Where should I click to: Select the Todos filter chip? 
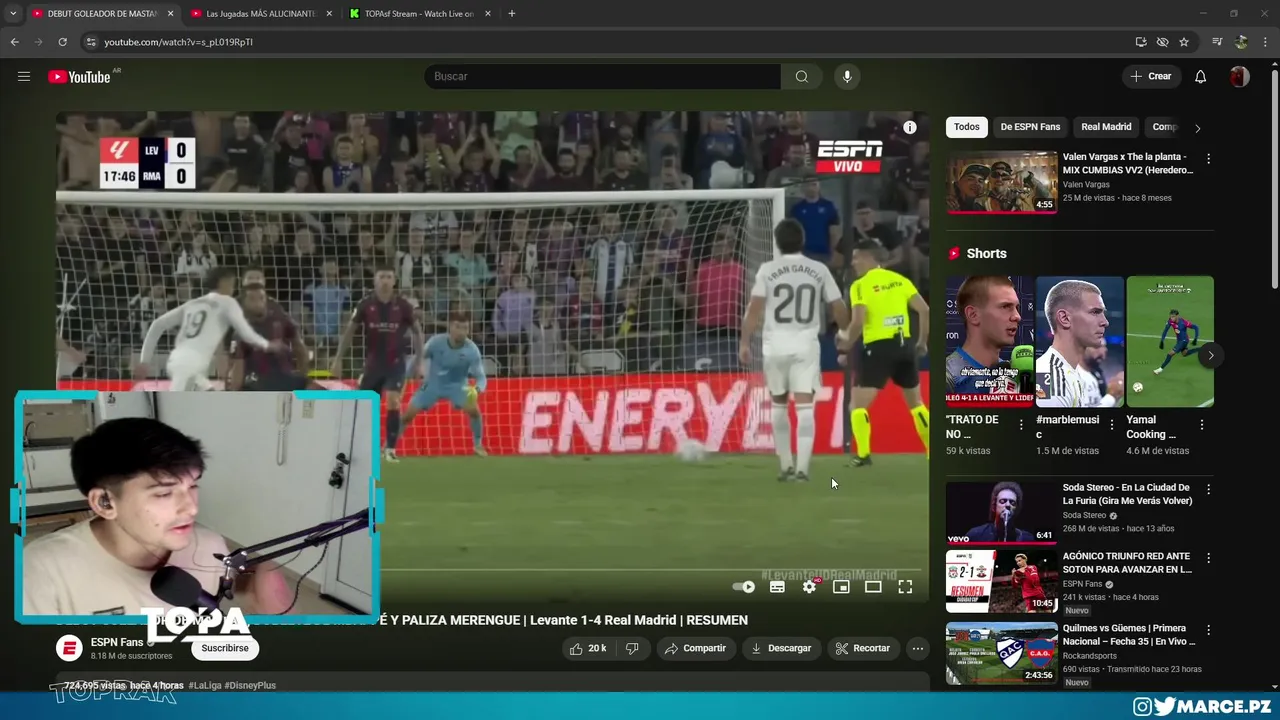pos(966,127)
